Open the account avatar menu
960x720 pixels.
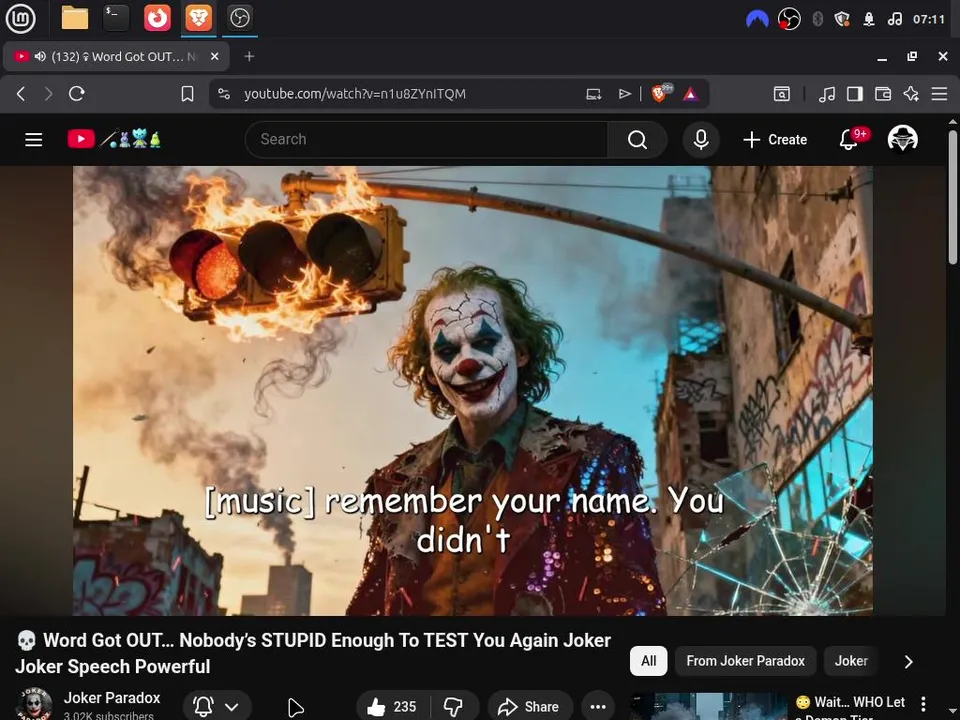(902, 139)
